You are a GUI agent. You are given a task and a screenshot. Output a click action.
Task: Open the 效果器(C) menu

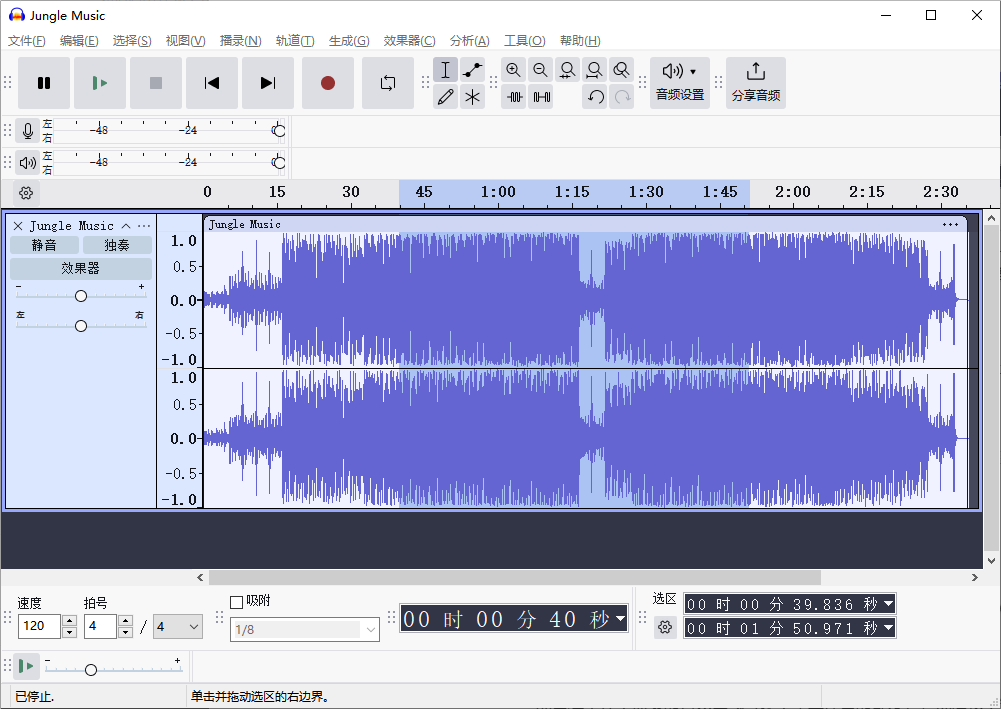point(409,41)
